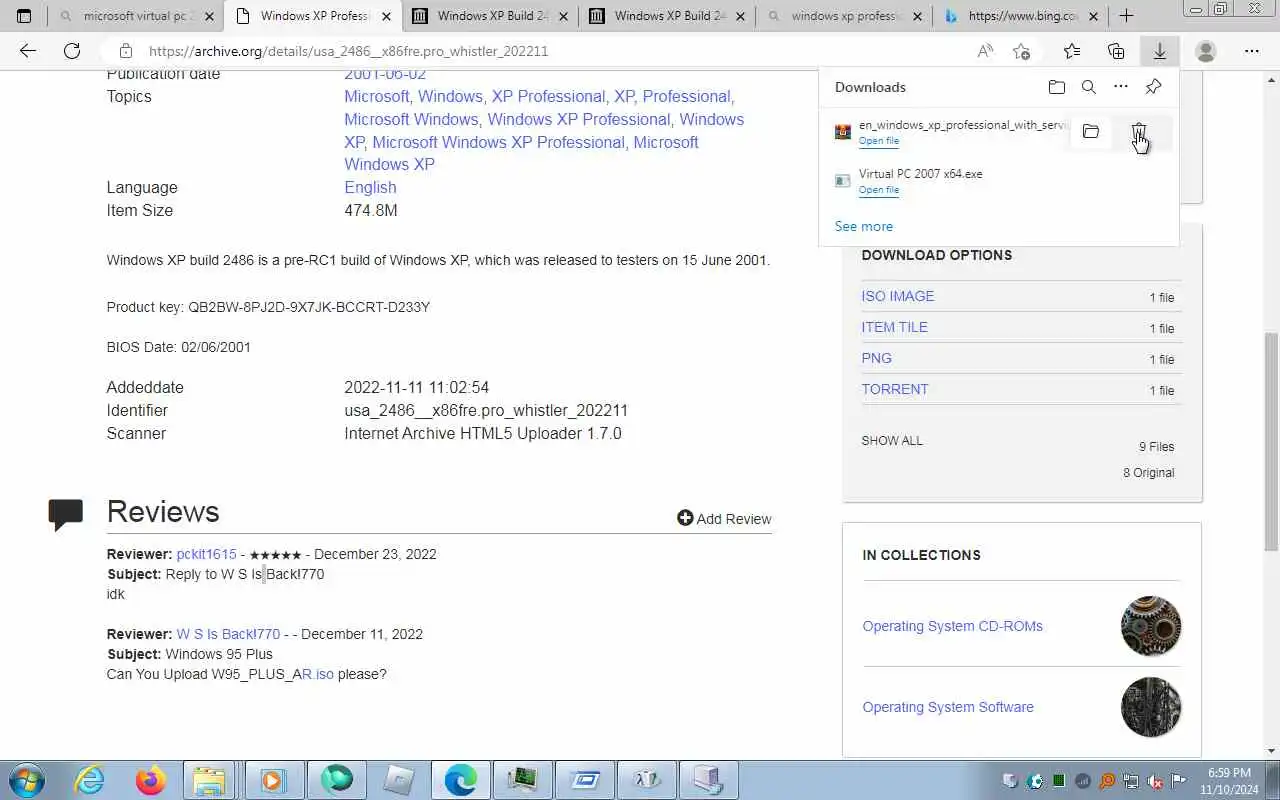Launch Firefox from the taskbar
Viewport: 1280px width, 800px height.
(151, 780)
